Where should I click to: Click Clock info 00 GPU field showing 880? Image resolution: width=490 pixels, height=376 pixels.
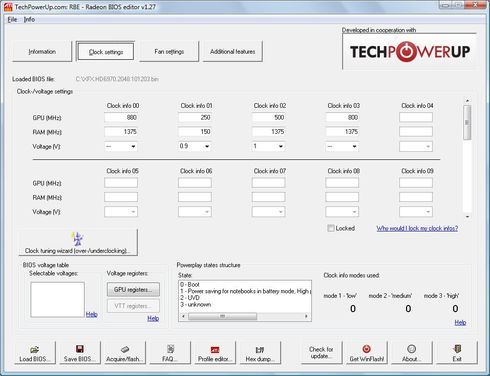[121, 117]
